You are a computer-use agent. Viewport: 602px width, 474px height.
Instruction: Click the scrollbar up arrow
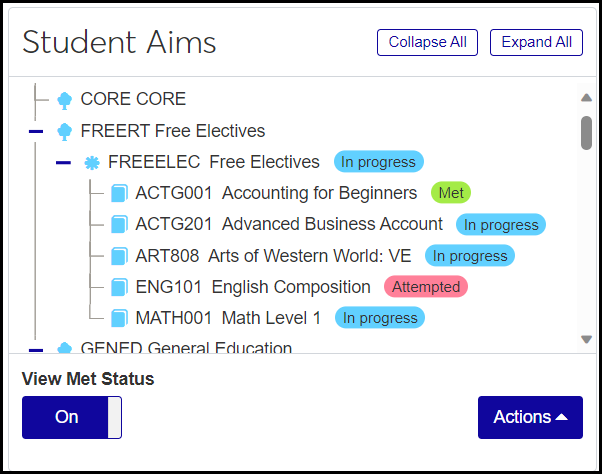[587, 98]
